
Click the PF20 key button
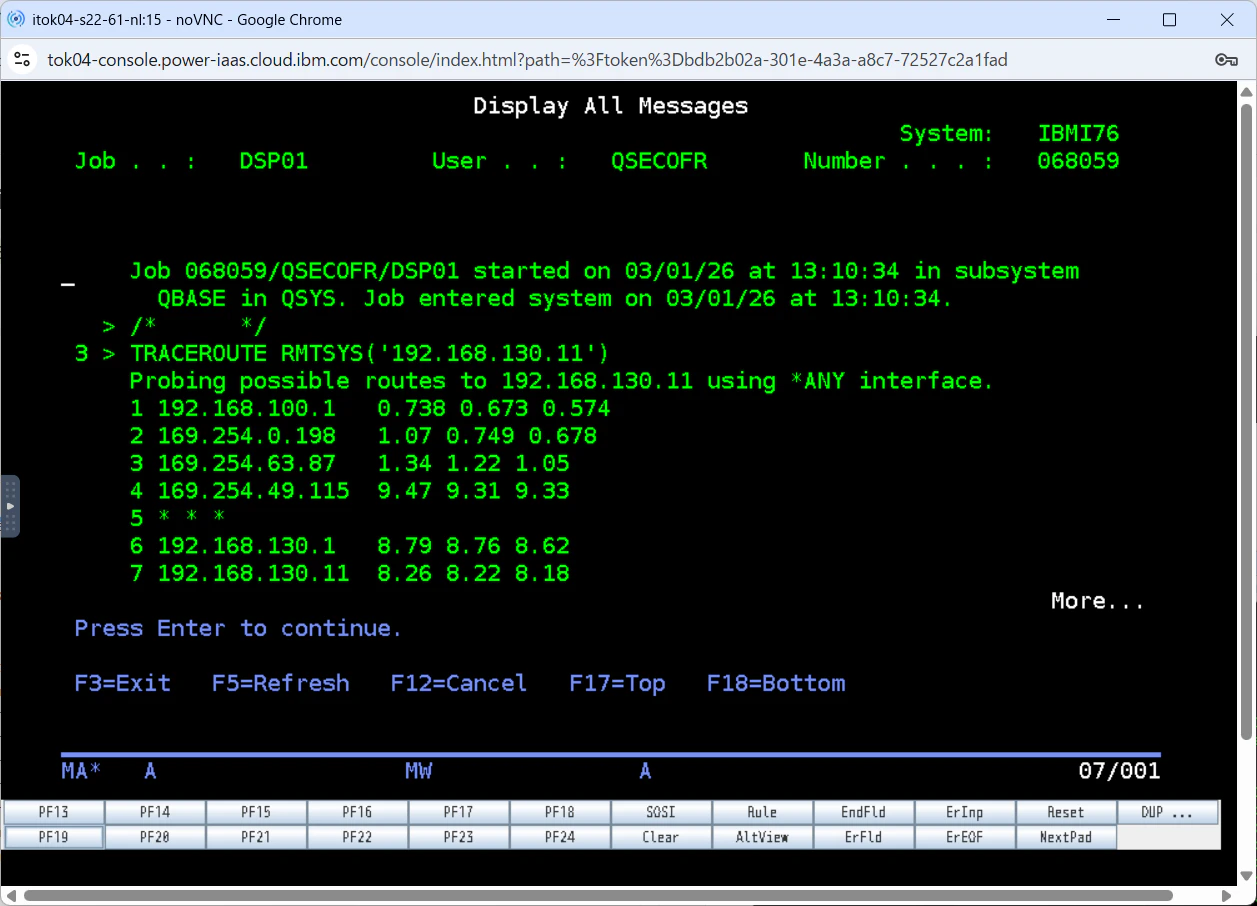tap(155, 837)
